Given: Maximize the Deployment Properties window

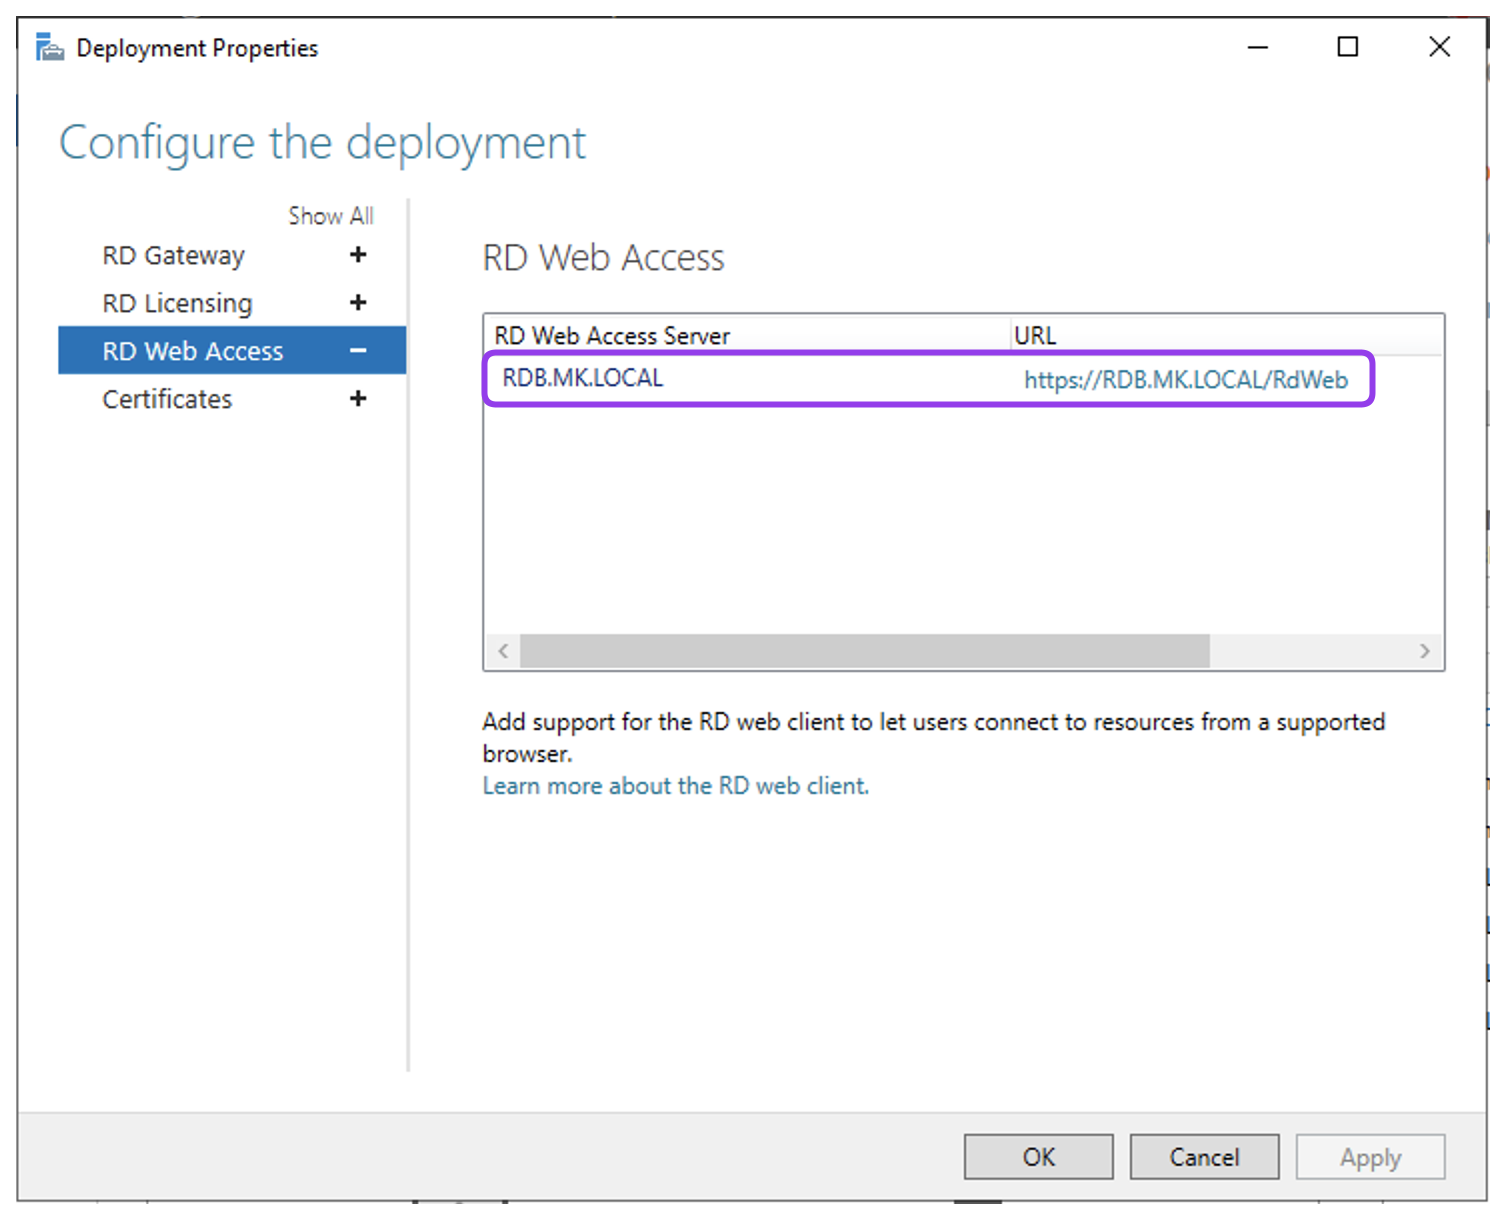Looking at the screenshot, I should pyautogui.click(x=1348, y=47).
